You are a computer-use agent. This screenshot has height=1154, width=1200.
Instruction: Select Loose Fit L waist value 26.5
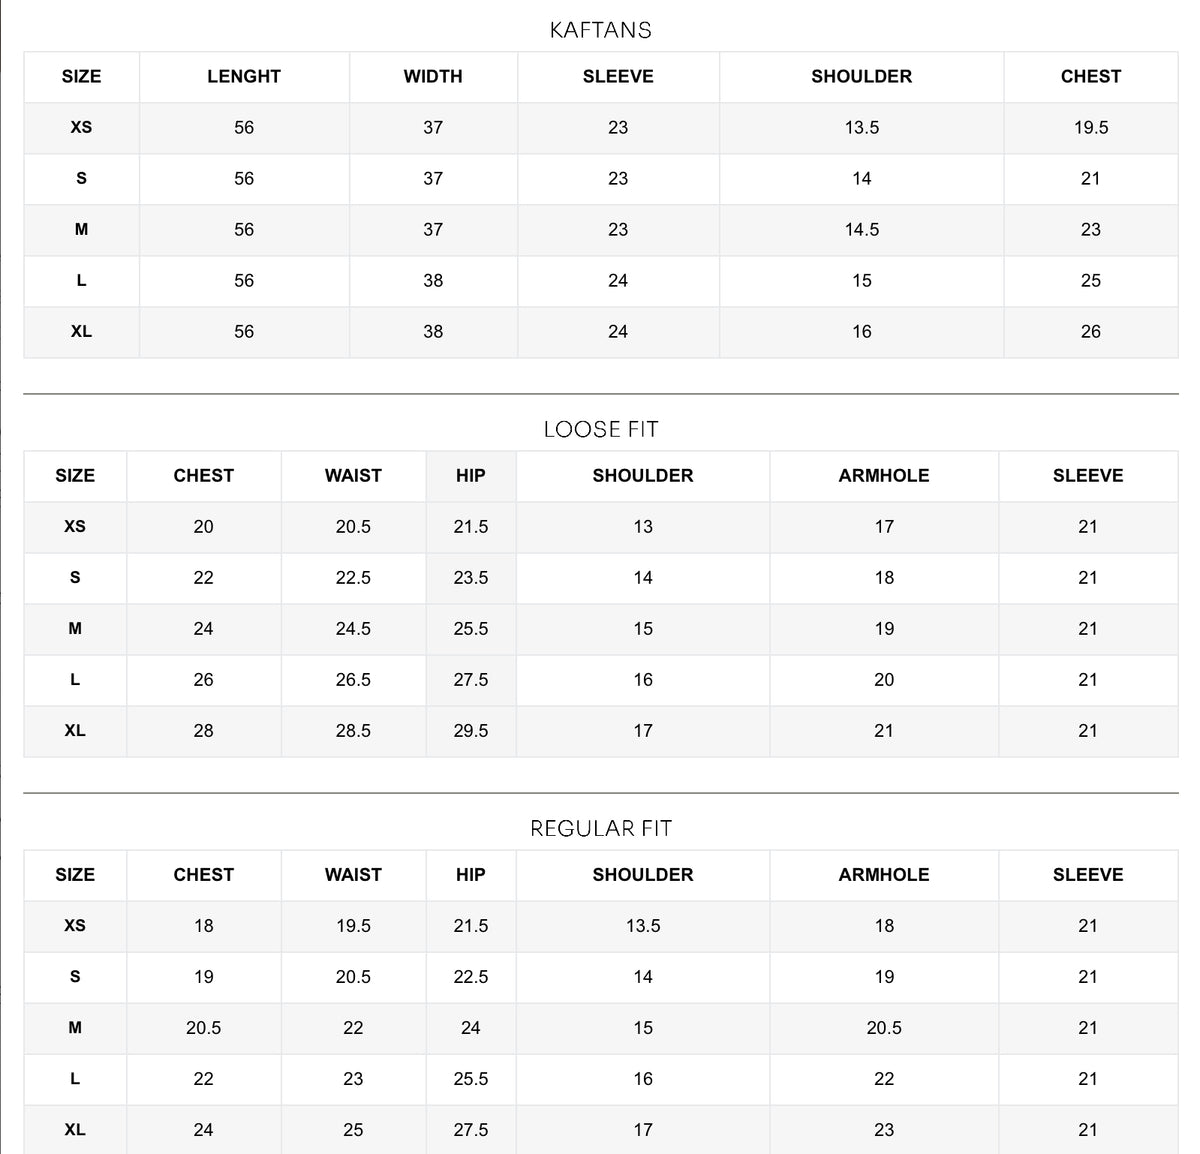tap(353, 680)
